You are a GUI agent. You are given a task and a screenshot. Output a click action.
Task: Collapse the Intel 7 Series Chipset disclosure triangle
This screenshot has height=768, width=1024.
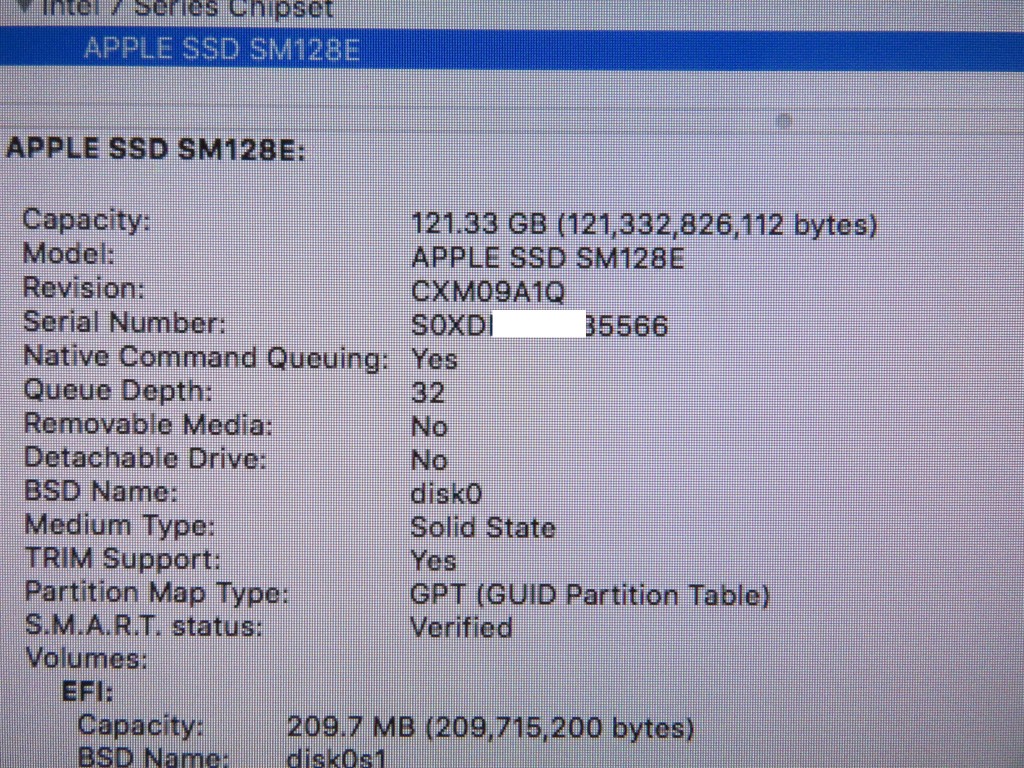(x=26, y=7)
